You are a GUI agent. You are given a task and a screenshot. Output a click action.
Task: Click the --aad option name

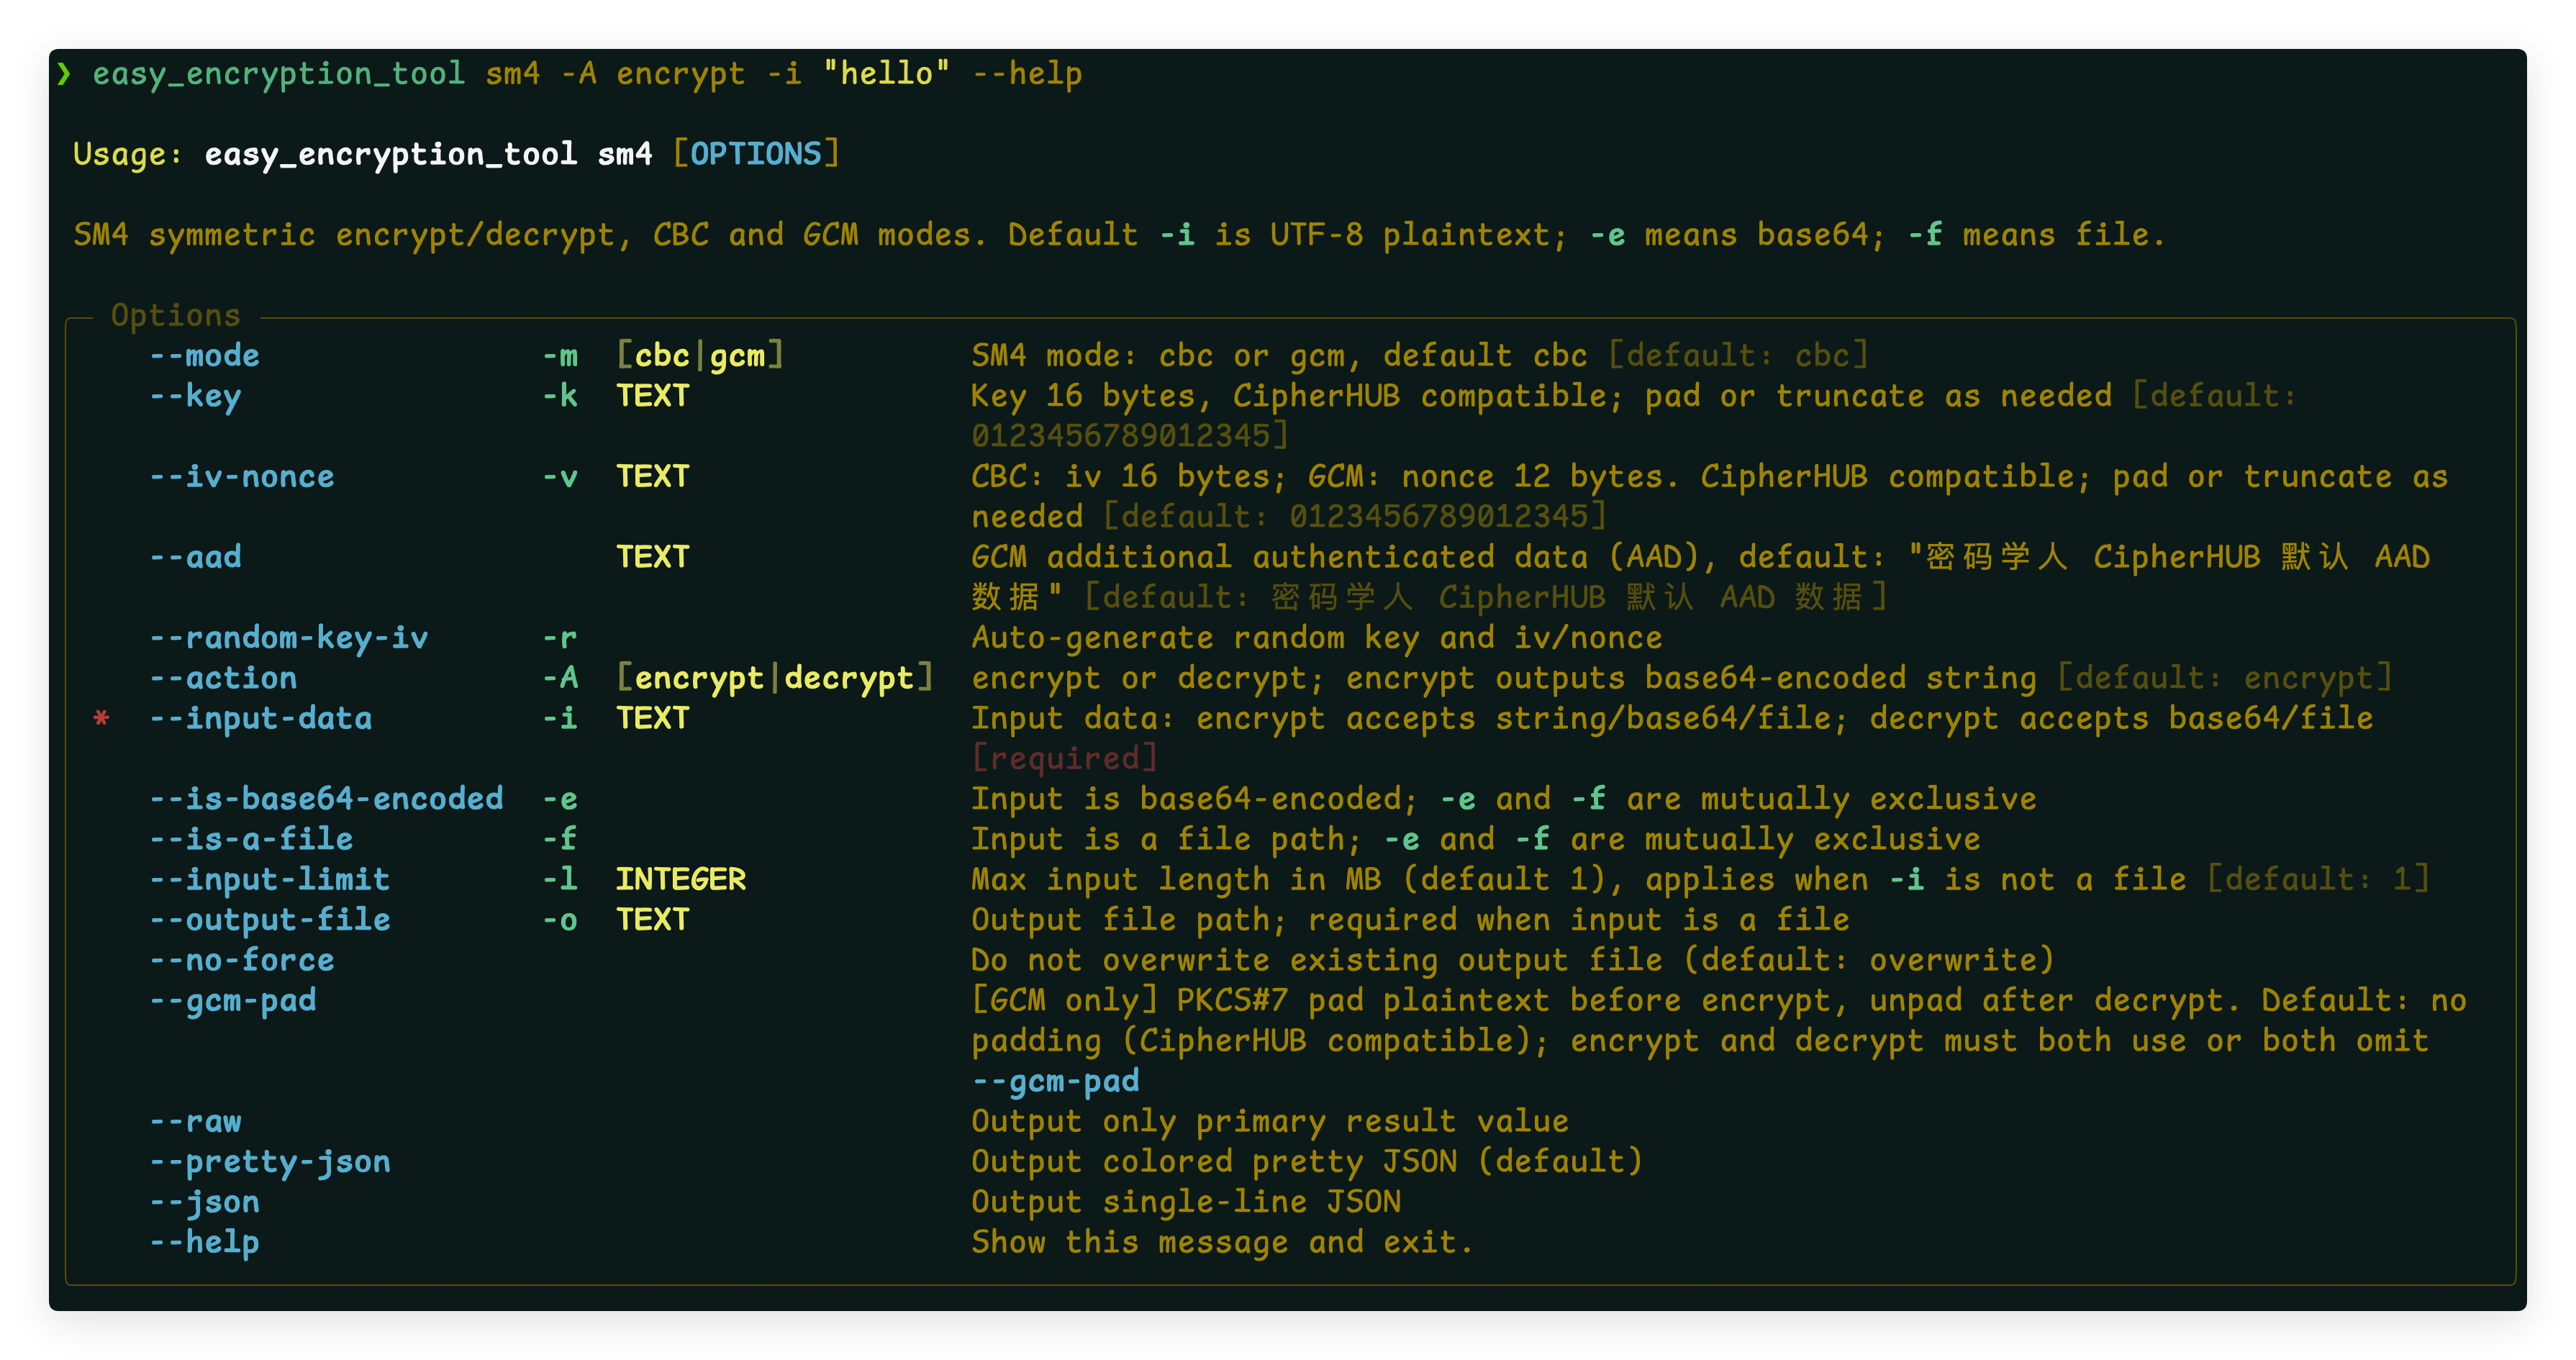click(x=196, y=557)
